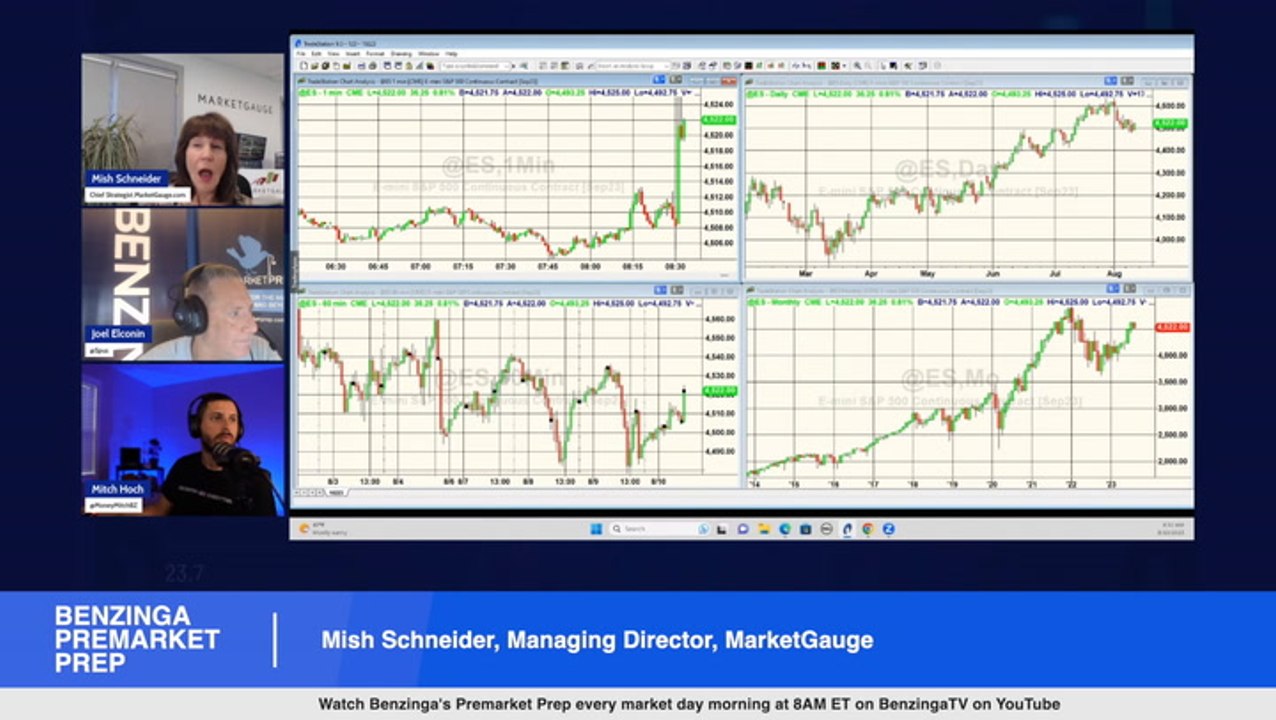Open the Window menu
Viewport: 1276px width, 720px height.
[x=429, y=53]
